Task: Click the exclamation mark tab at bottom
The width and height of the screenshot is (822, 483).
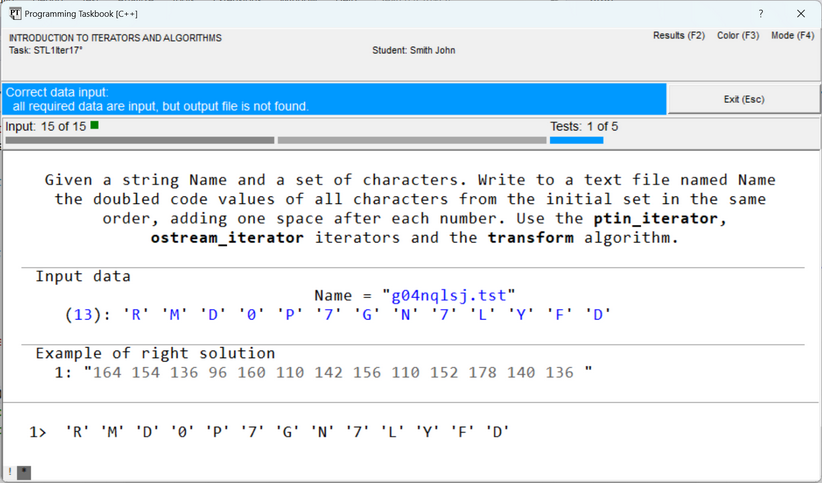Action: [x=10, y=473]
